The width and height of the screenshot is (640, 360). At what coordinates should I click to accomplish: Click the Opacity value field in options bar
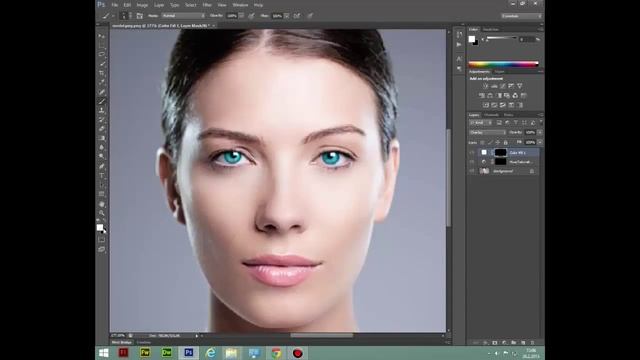[x=232, y=16]
